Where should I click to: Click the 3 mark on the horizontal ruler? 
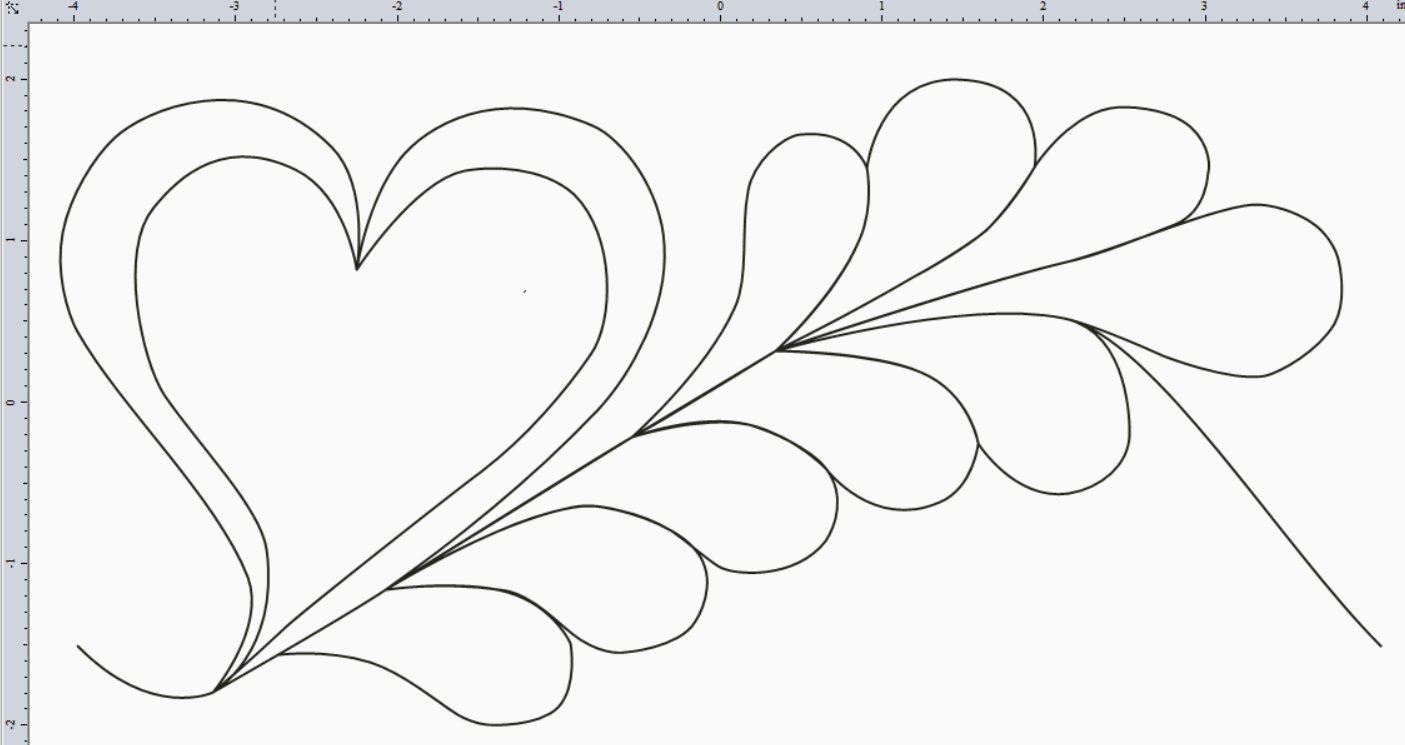pos(1205,8)
